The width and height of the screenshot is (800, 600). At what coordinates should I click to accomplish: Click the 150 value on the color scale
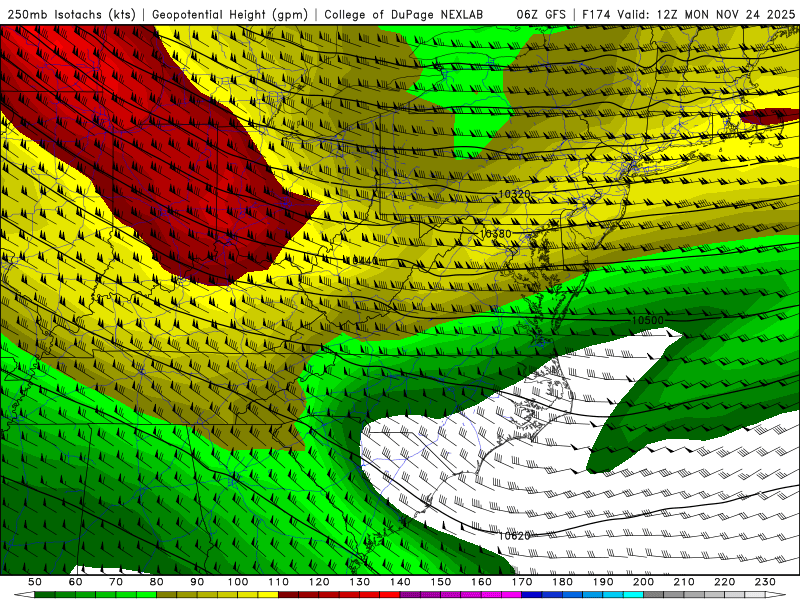(x=441, y=582)
